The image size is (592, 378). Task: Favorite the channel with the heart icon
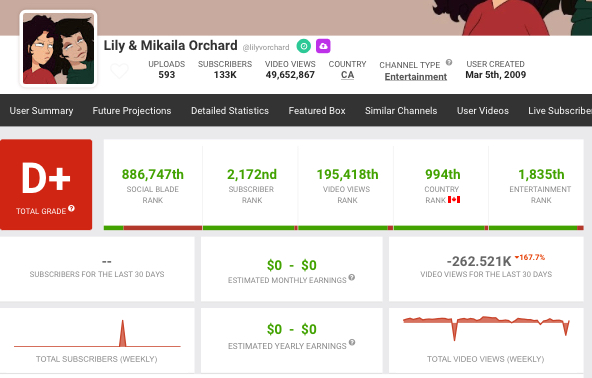pyautogui.click(x=120, y=71)
